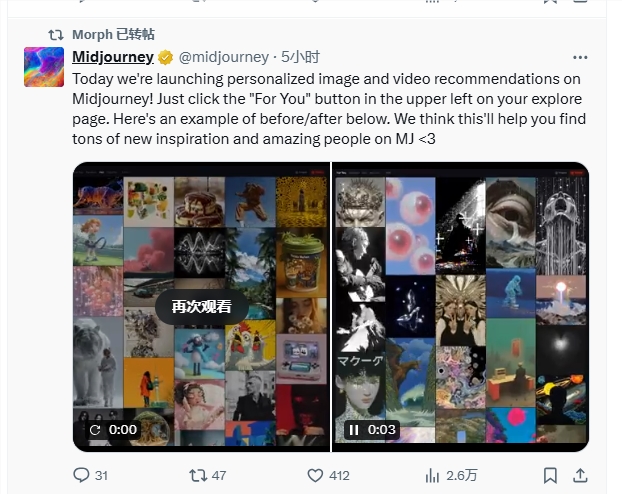Bookmark the Midjourney post
The width and height of the screenshot is (622, 494).
(549, 475)
